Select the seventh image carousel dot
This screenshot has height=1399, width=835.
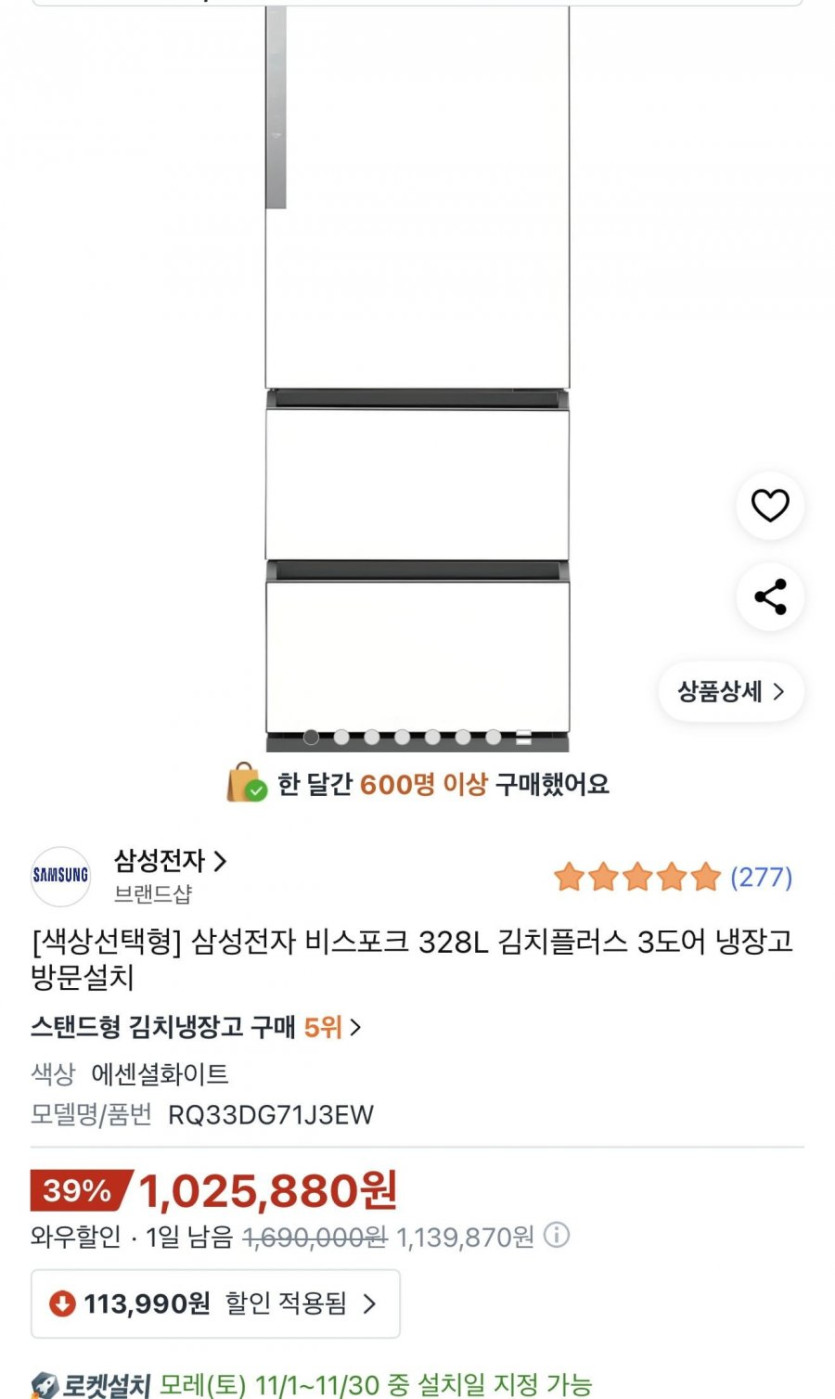click(x=493, y=738)
